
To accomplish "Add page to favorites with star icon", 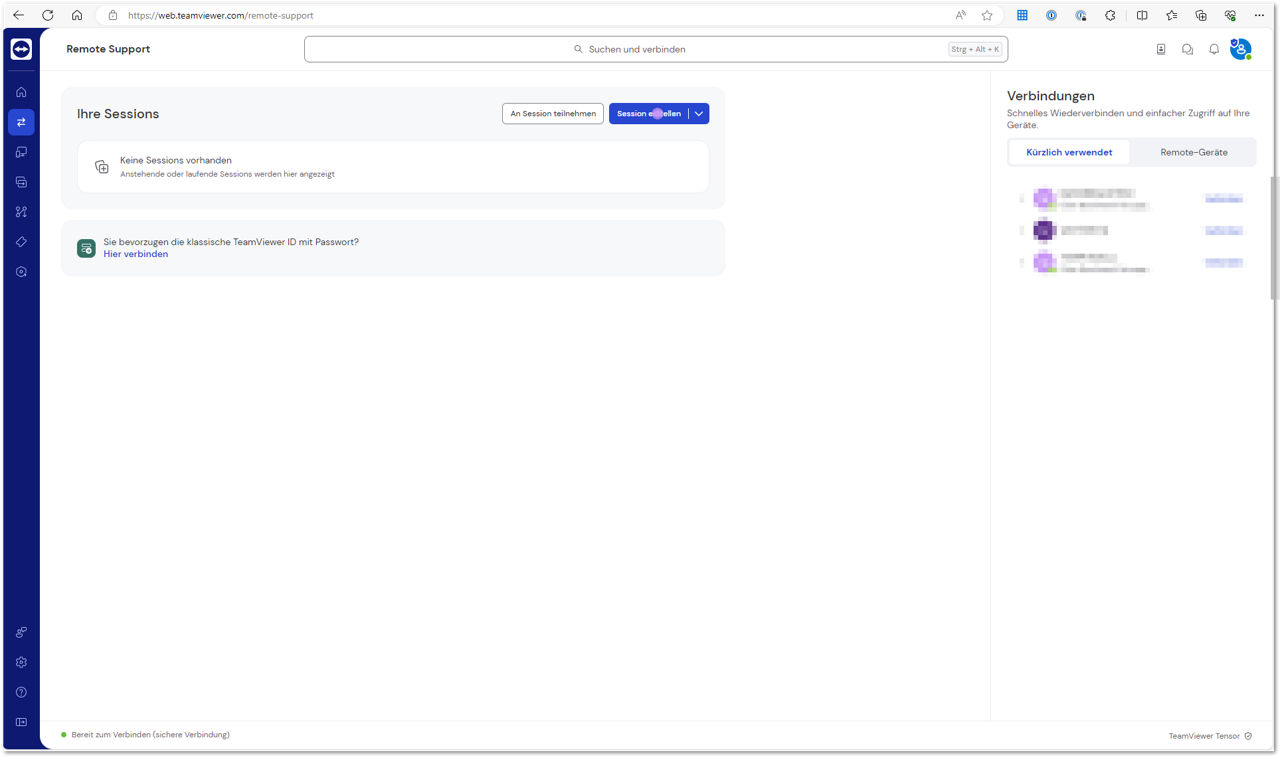I will click(x=987, y=15).
